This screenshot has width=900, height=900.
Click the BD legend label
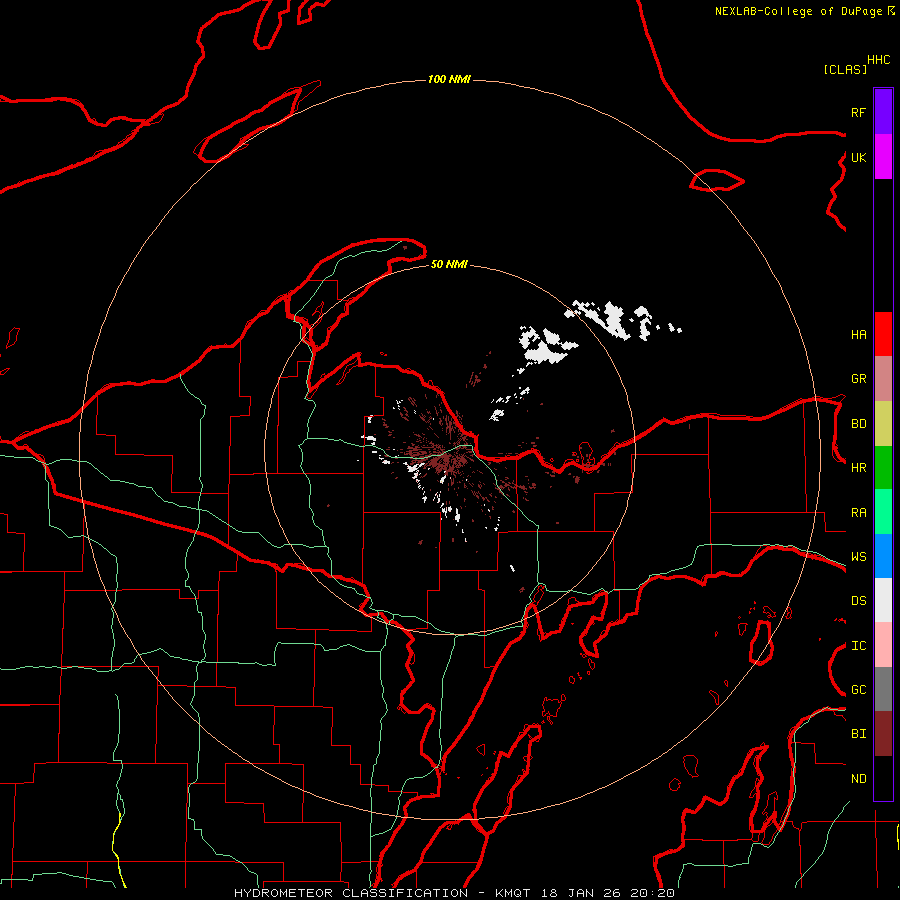click(x=858, y=424)
